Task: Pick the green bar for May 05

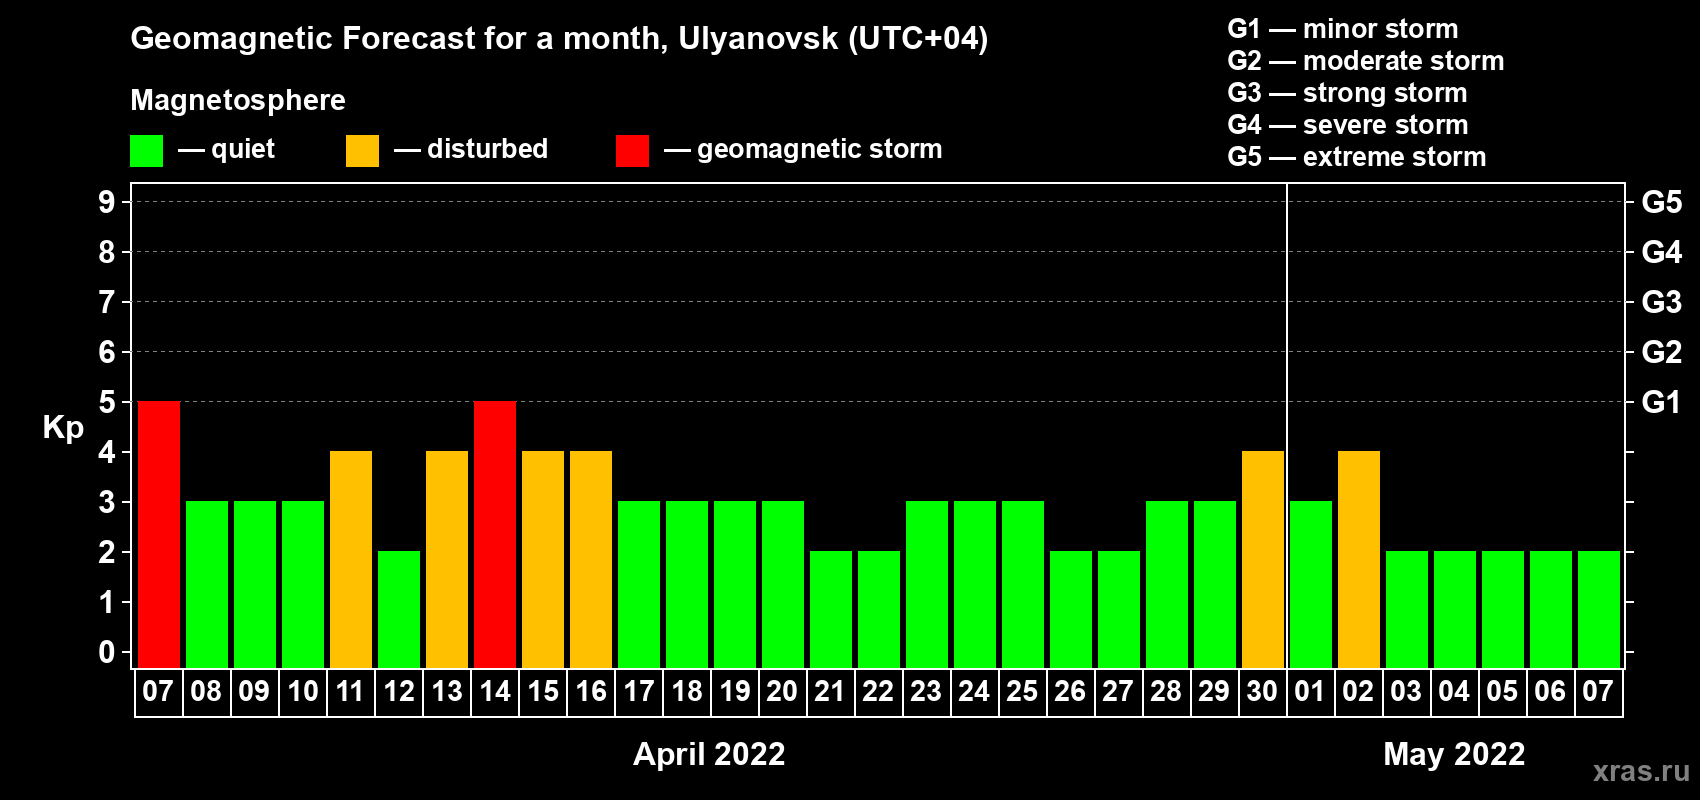Action: [1503, 610]
